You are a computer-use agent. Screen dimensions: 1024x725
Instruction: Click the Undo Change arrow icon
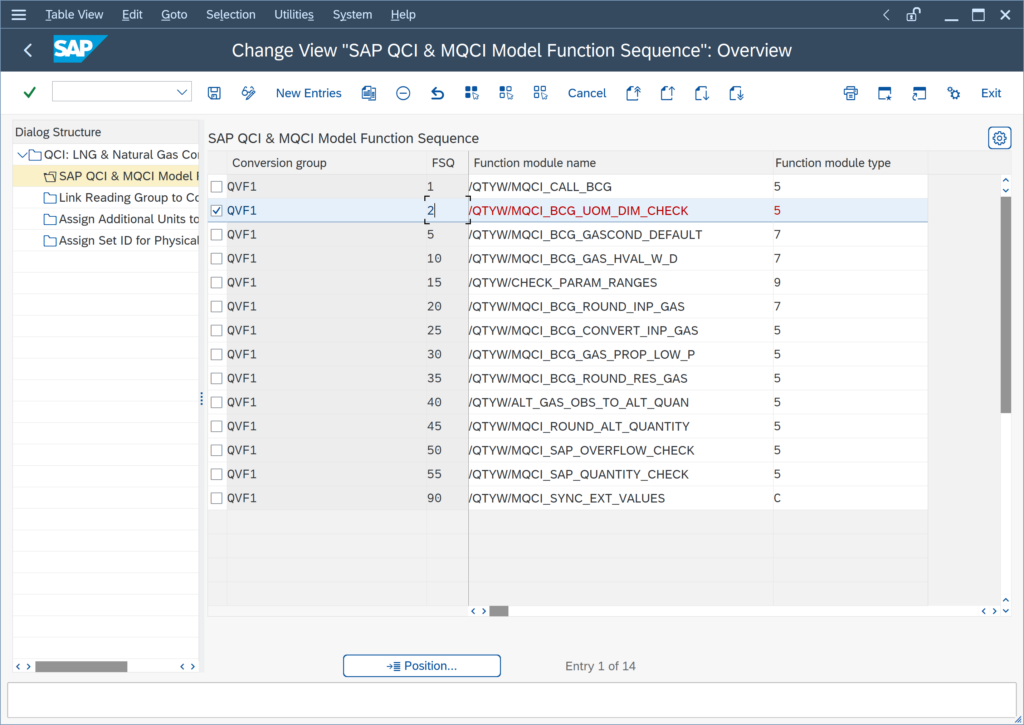[x=438, y=93]
